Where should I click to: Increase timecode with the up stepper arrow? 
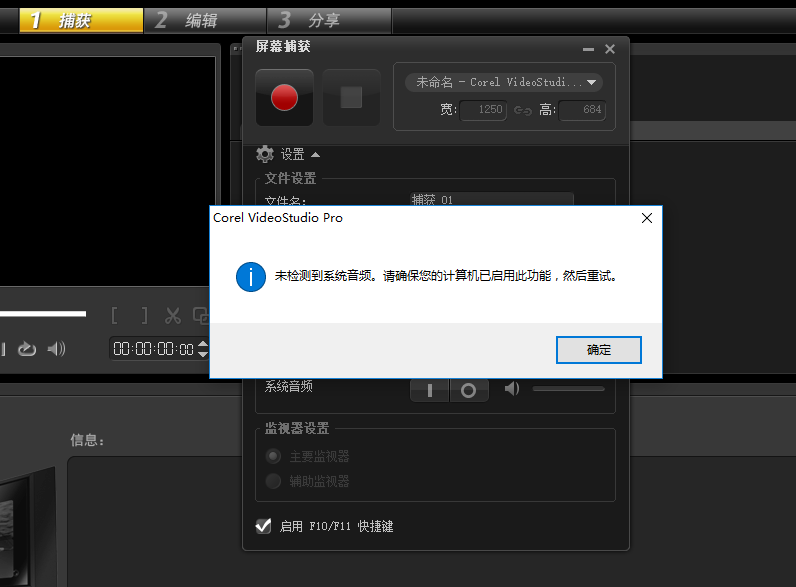[x=203, y=344]
